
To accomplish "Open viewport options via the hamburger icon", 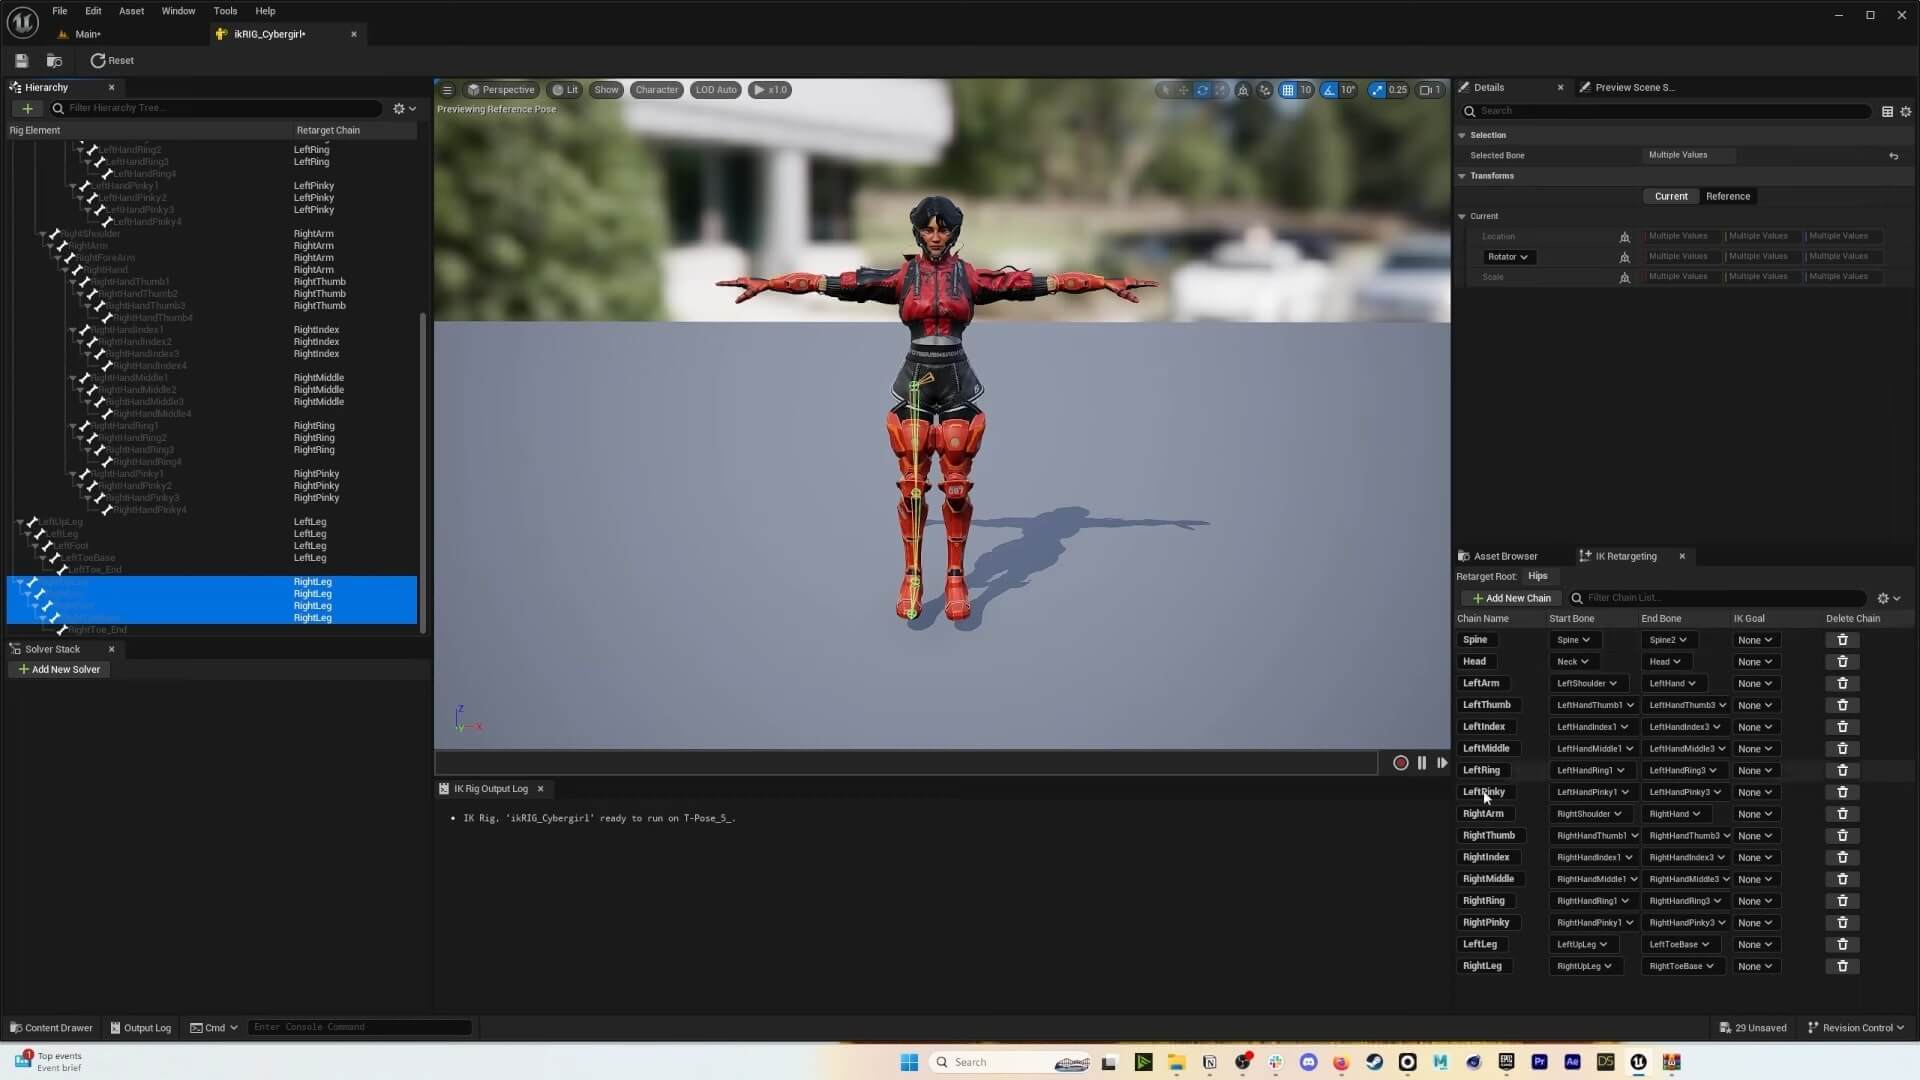I will [447, 89].
